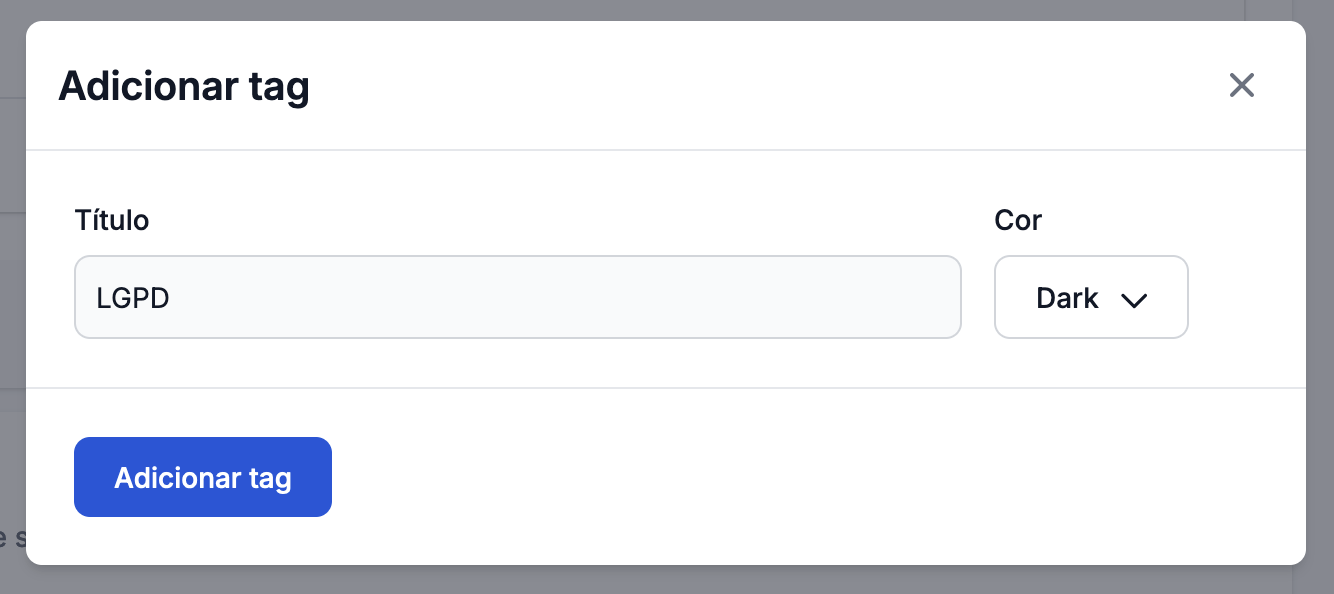The height and width of the screenshot is (594, 1334).
Task: Focus the Título input field
Action: click(x=517, y=298)
